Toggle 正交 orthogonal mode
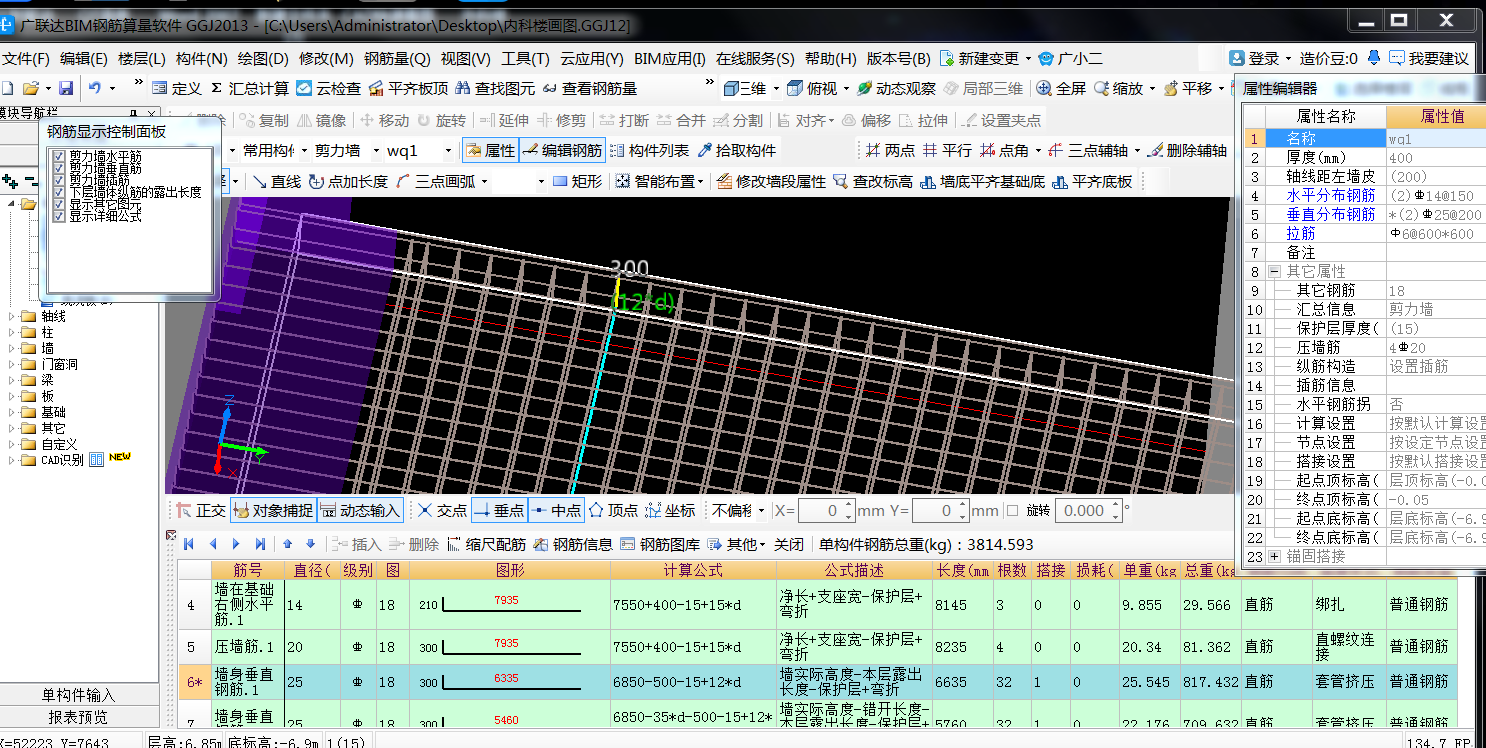1486x748 pixels. point(200,510)
